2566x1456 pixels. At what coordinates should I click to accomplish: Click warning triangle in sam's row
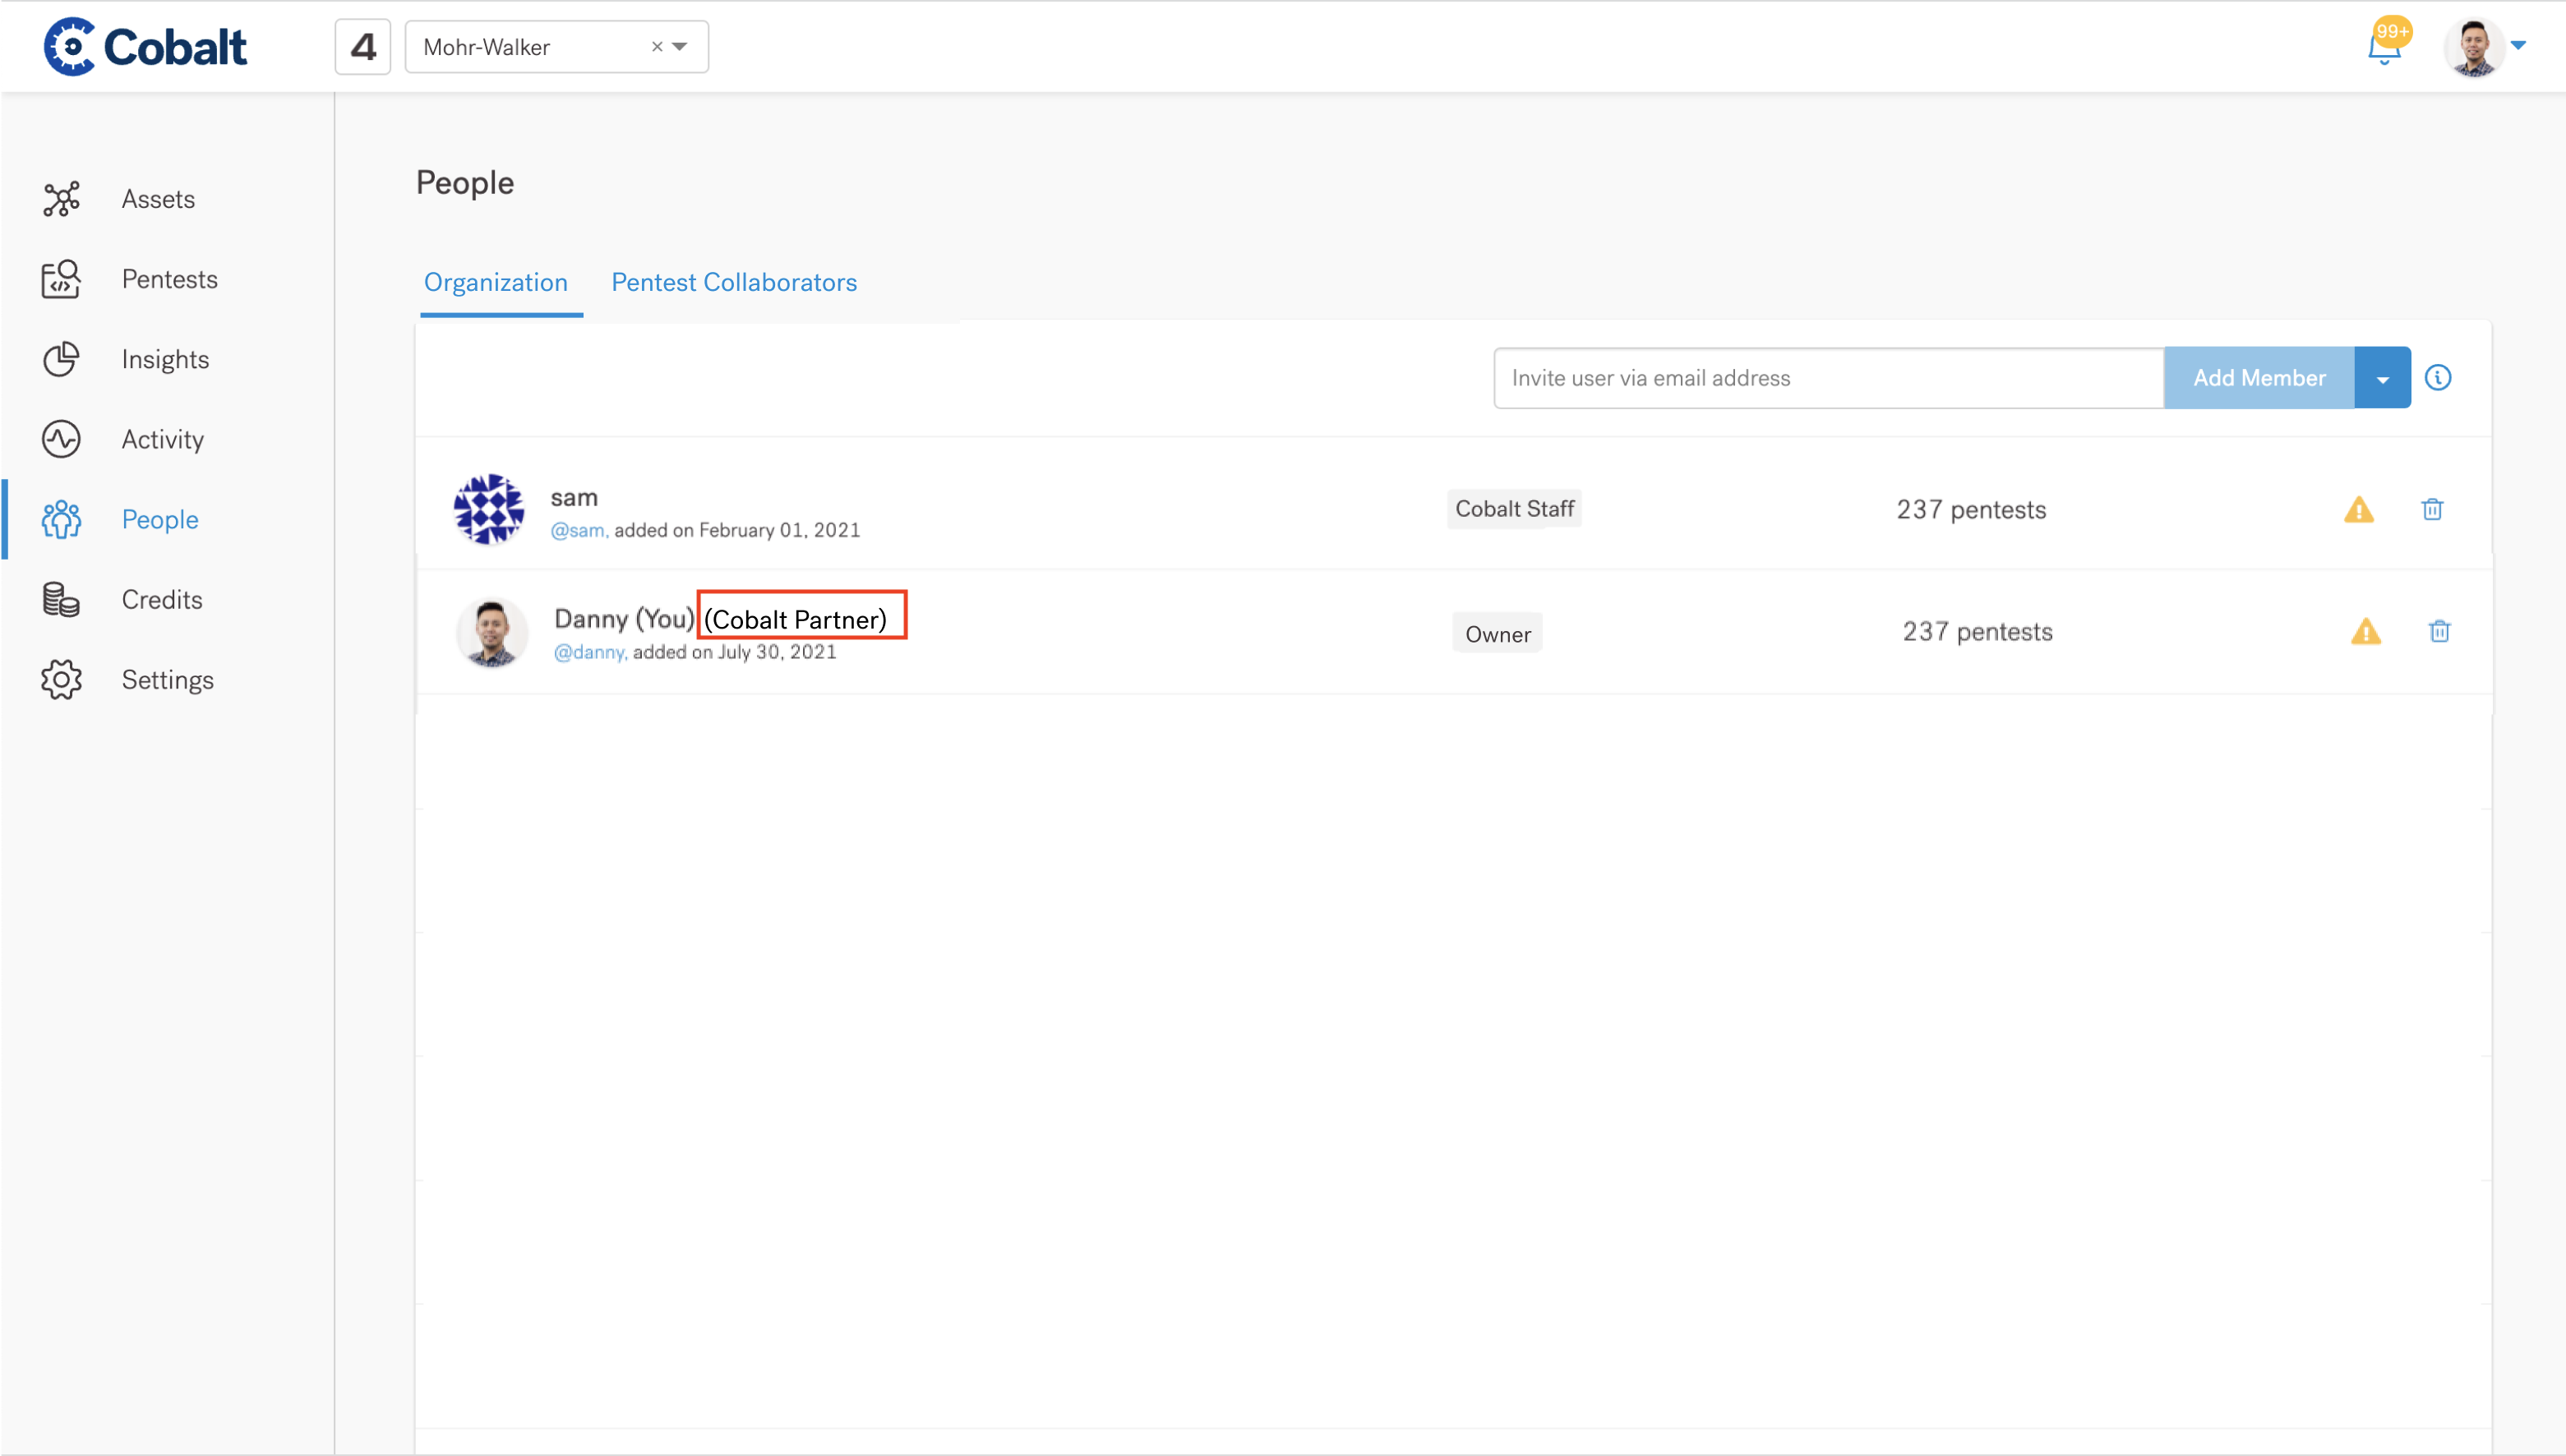click(x=2358, y=510)
